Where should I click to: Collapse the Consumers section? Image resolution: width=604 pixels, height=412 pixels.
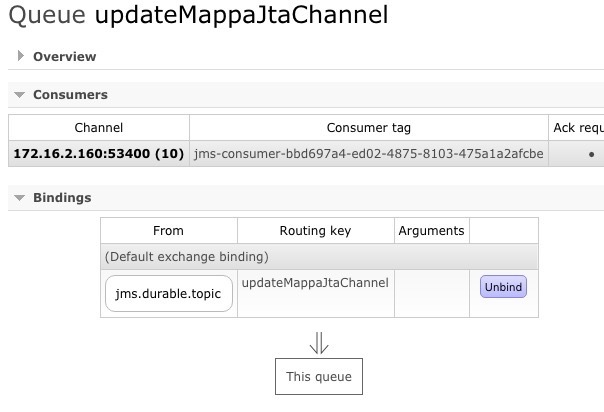69,95
